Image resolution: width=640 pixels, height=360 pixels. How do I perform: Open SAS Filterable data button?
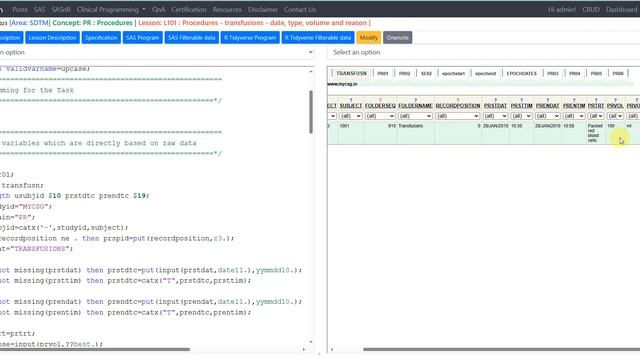tap(191, 38)
